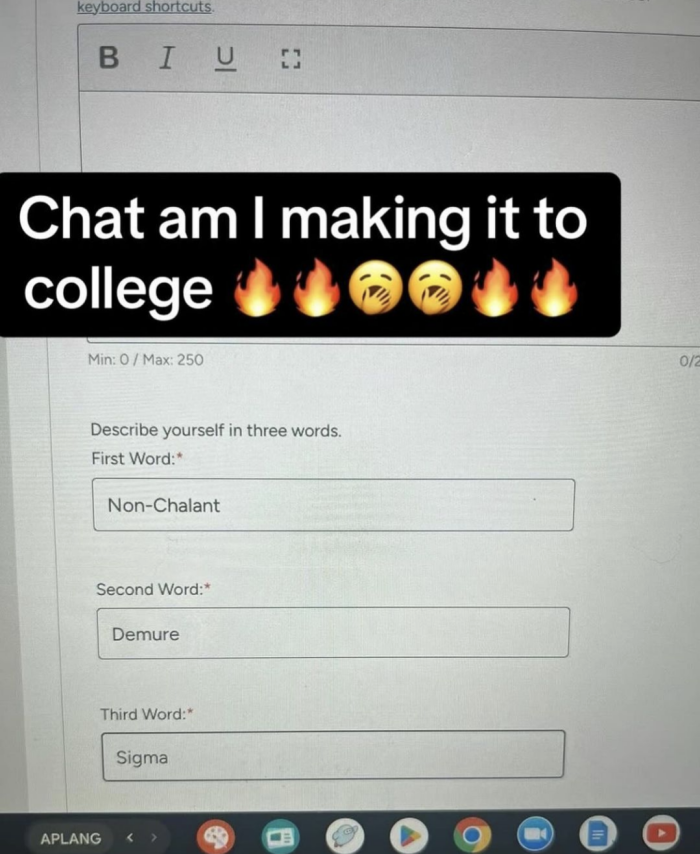Open Google Docs from the shelf

tap(598, 833)
